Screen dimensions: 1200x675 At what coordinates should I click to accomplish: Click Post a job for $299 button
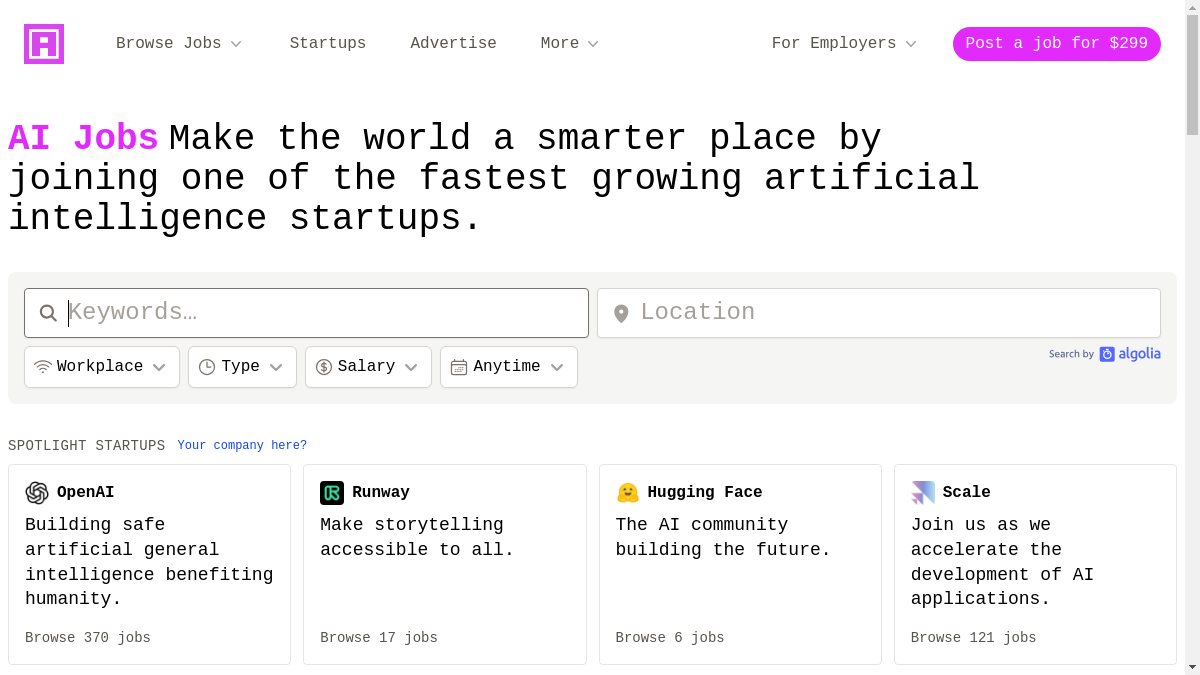(1056, 44)
